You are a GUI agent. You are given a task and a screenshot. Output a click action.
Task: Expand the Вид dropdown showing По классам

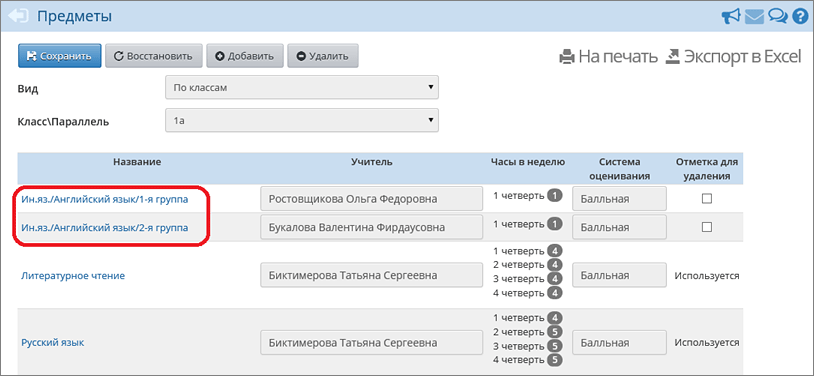pyautogui.click(x=302, y=87)
